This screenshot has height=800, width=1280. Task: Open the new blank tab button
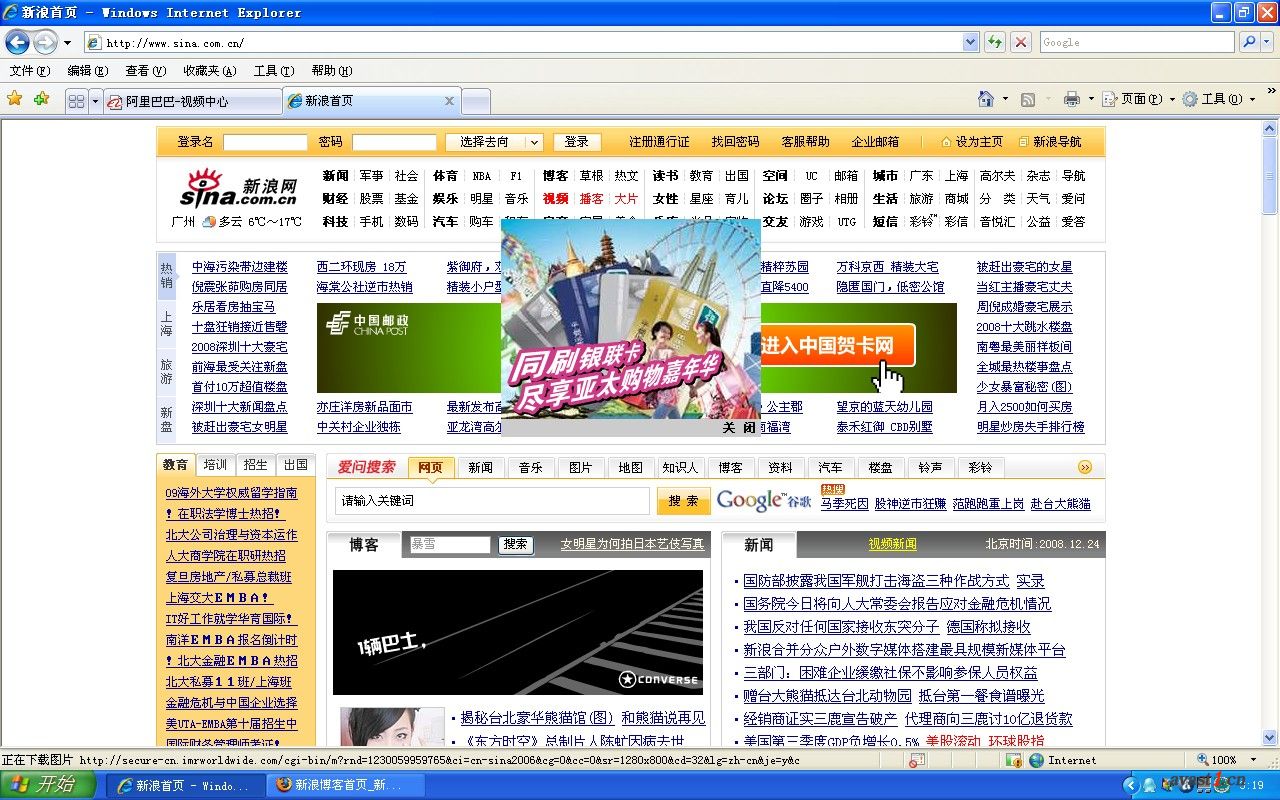click(x=475, y=101)
